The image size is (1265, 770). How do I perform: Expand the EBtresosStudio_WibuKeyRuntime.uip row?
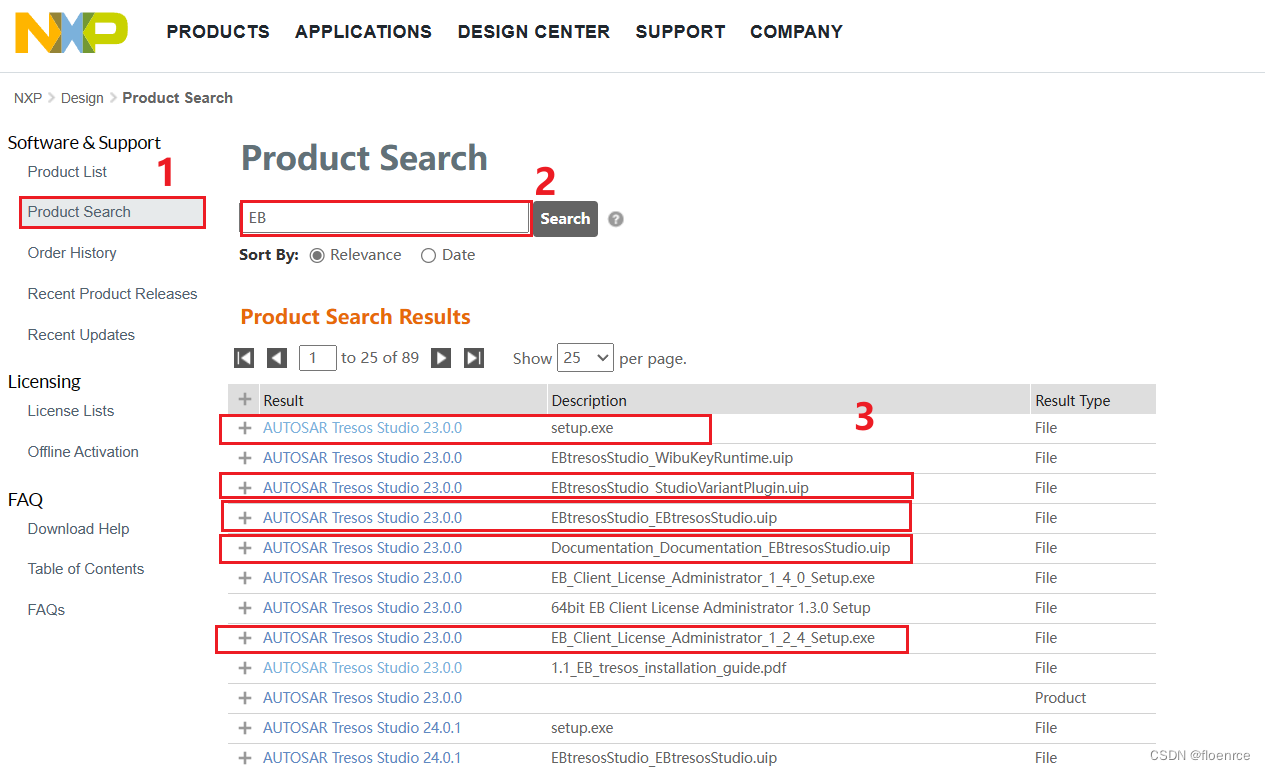(244, 458)
